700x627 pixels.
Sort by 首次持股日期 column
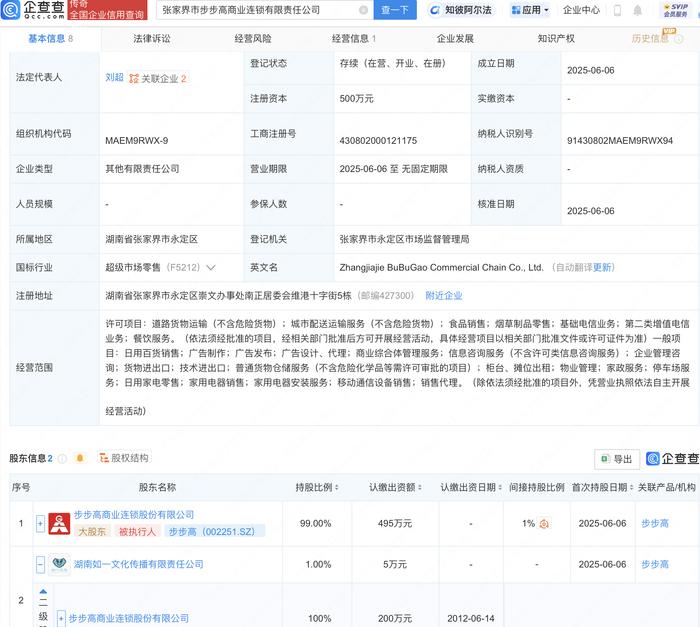[x=631, y=488]
